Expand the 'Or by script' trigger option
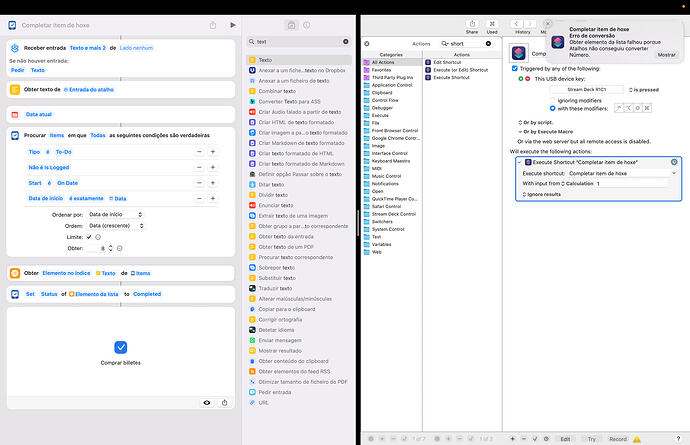Screen dimensions: 690x445 coord(536,122)
